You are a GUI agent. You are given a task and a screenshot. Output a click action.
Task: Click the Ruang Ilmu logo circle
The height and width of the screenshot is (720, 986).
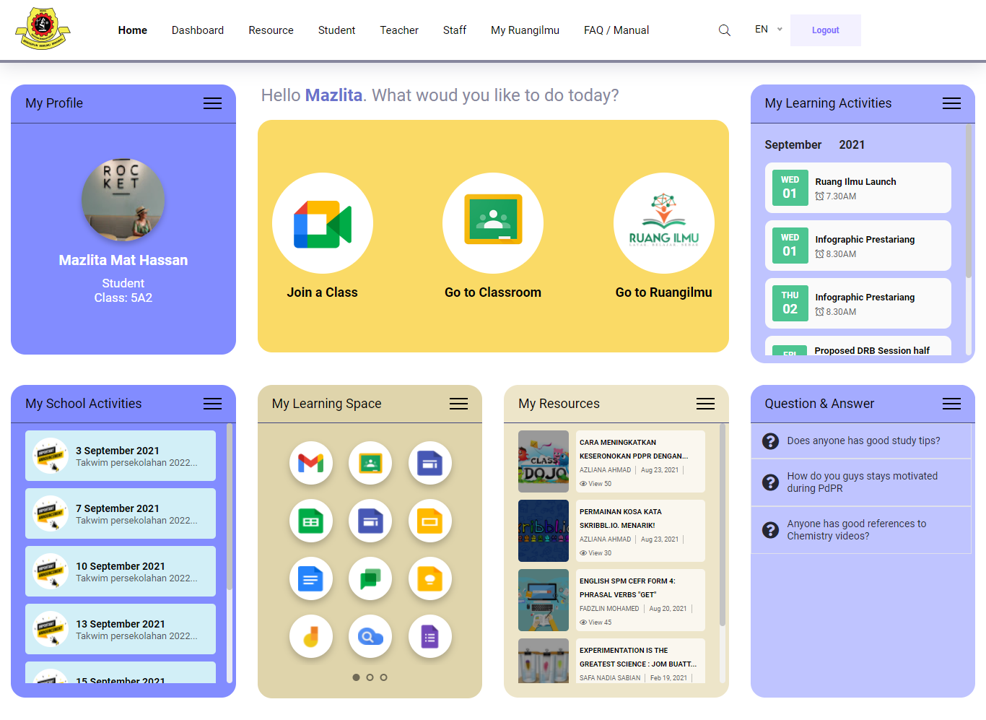click(x=664, y=223)
